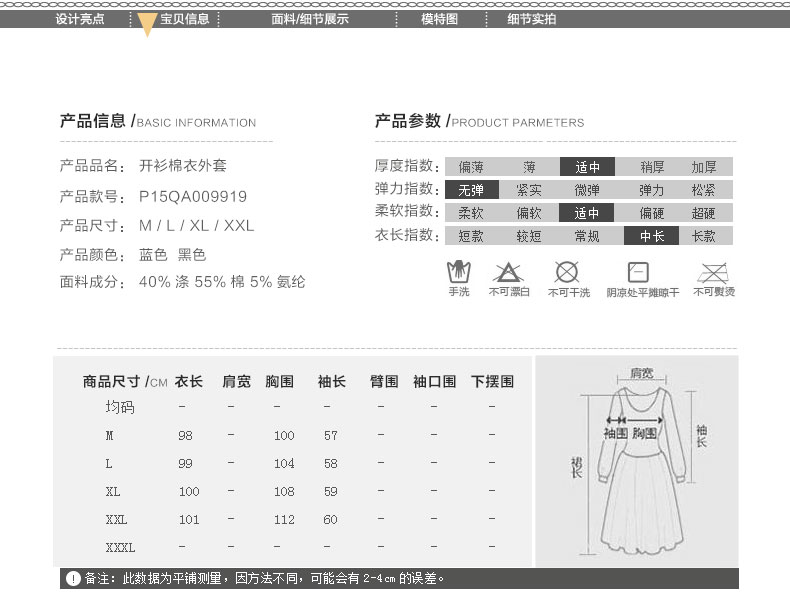The height and width of the screenshot is (598, 790).
Task: Click 弹力 elasticity option
Action: click(x=651, y=190)
